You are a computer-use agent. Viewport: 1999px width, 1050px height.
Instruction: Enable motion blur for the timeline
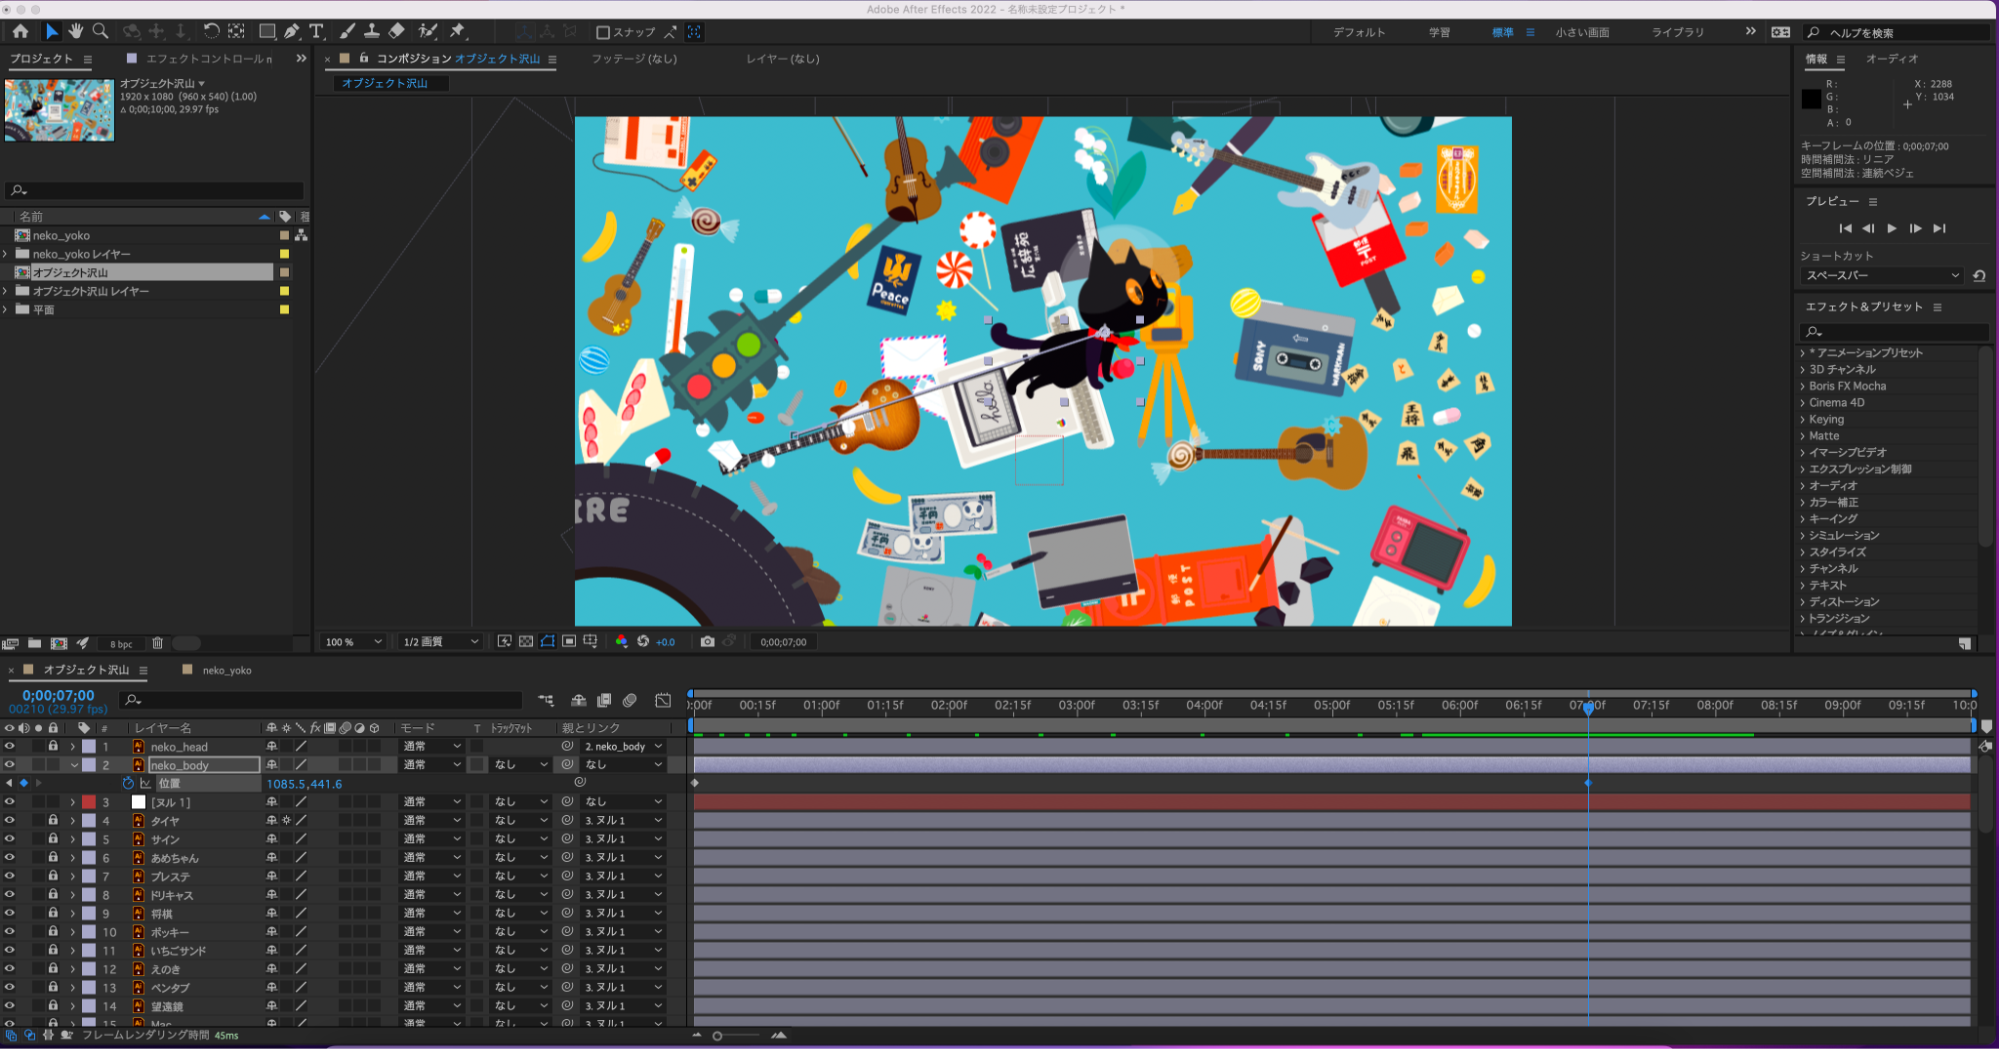tap(630, 701)
